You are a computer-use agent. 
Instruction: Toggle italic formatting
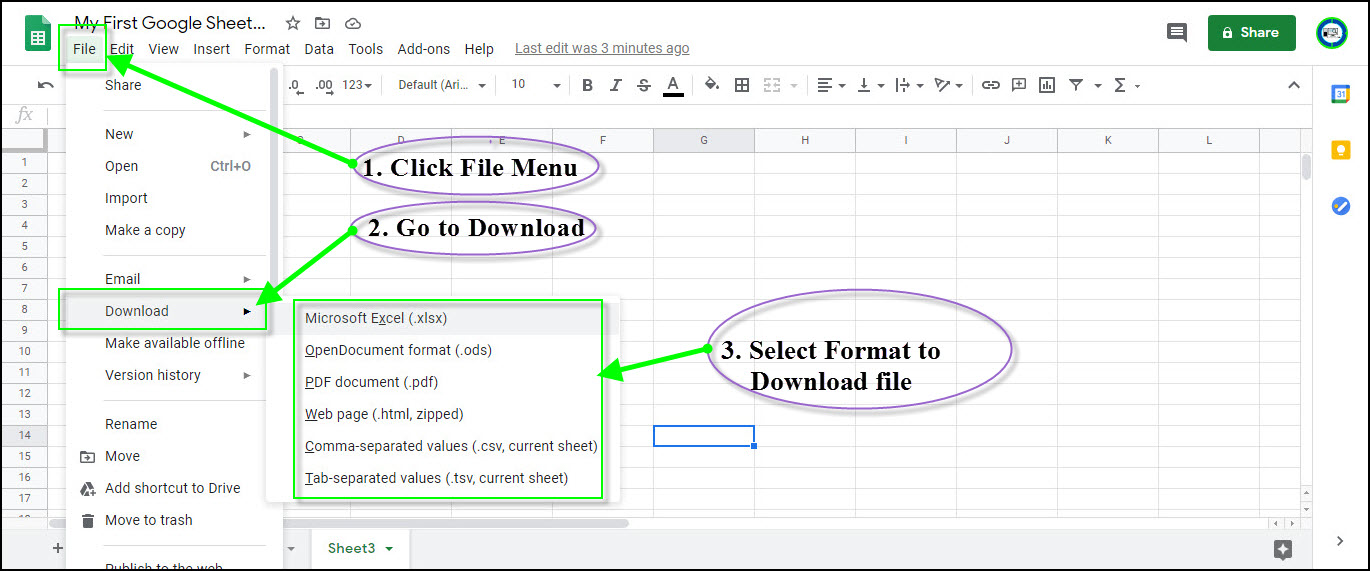(x=616, y=85)
